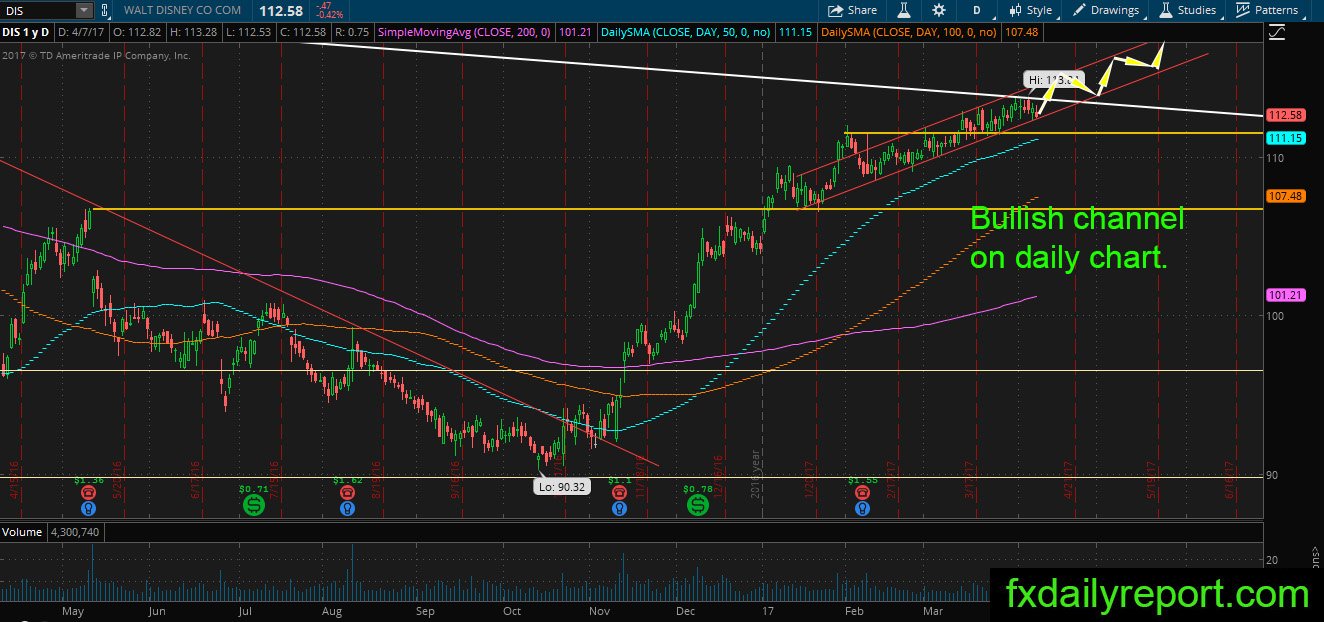Open the Style menu

pyautogui.click(x=1031, y=10)
